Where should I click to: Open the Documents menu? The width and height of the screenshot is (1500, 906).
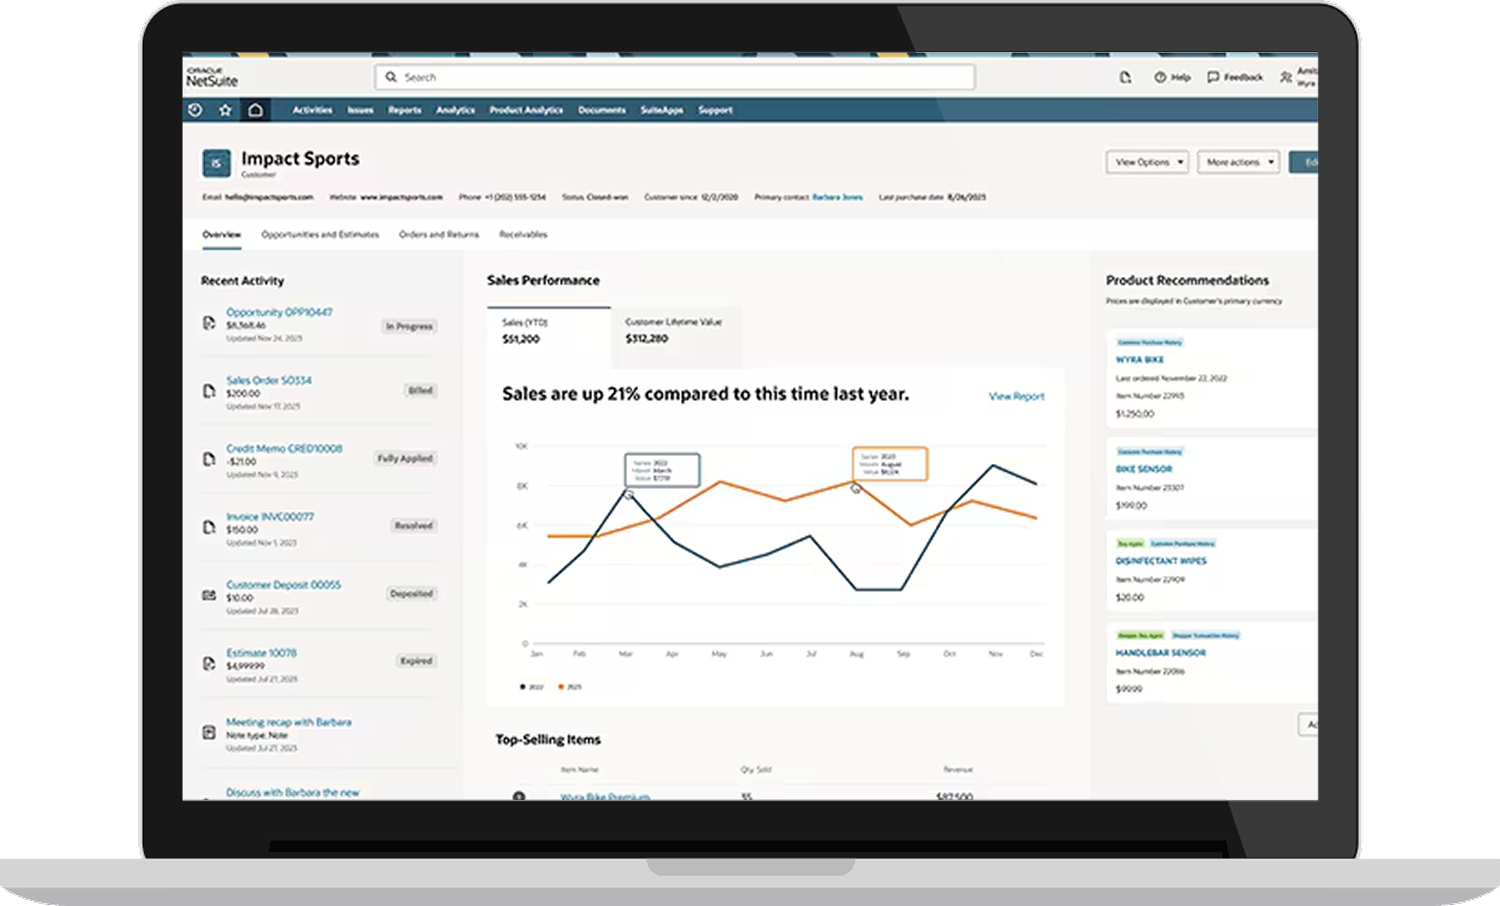tap(602, 110)
